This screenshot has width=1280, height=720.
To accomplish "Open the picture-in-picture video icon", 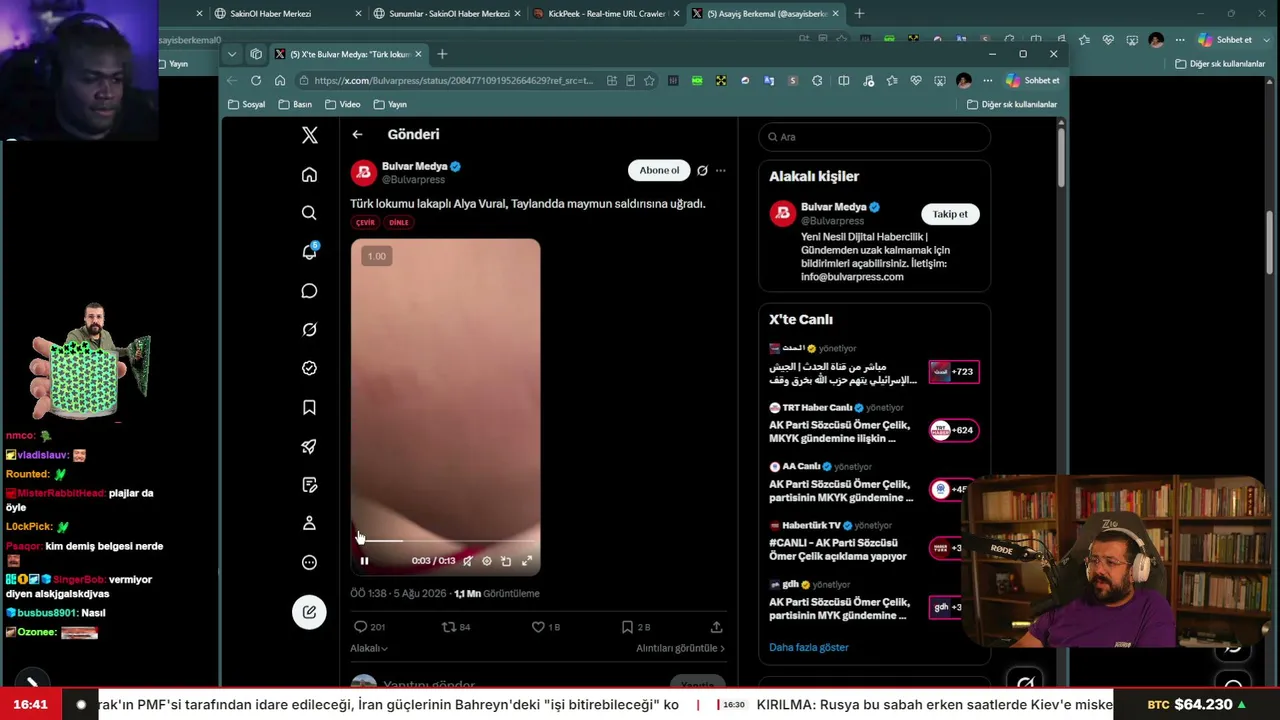I will [506, 561].
